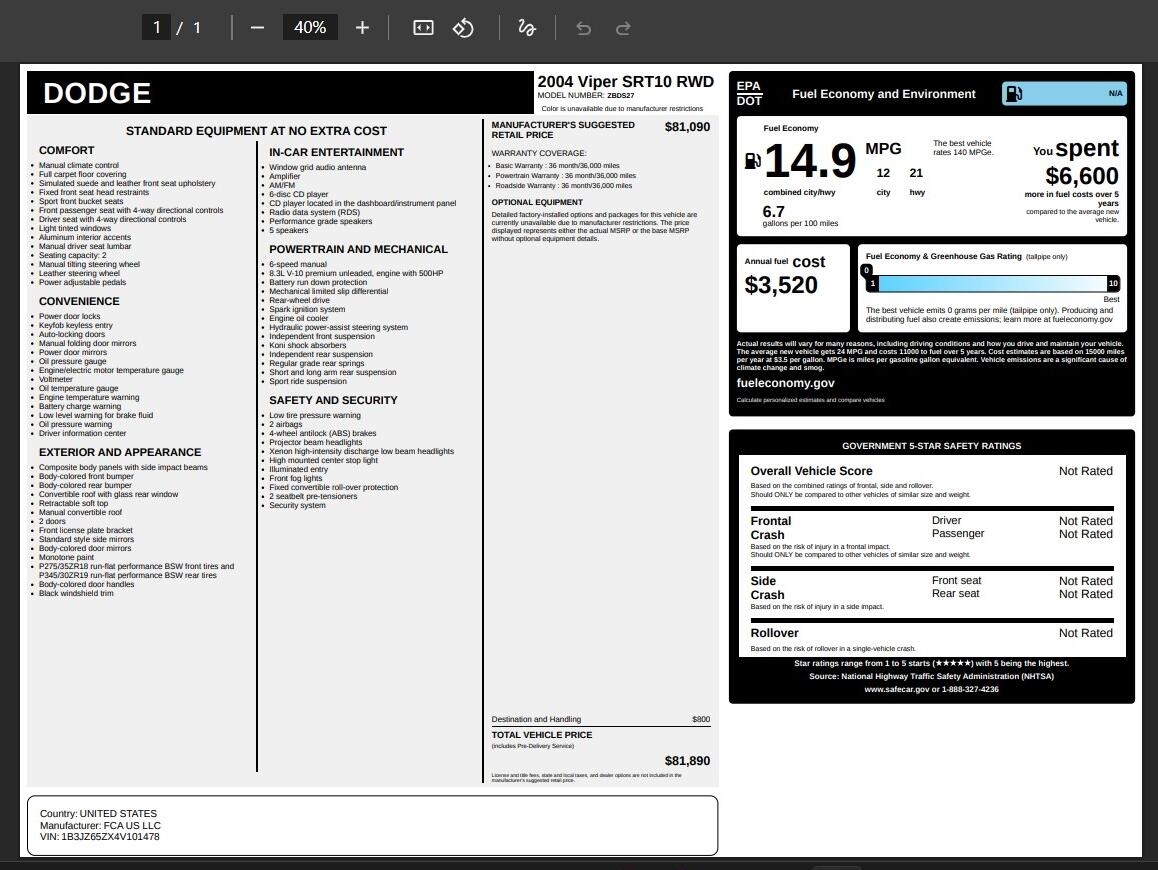Click the Overall Vehicle Score heading

pyautogui.click(x=811, y=471)
